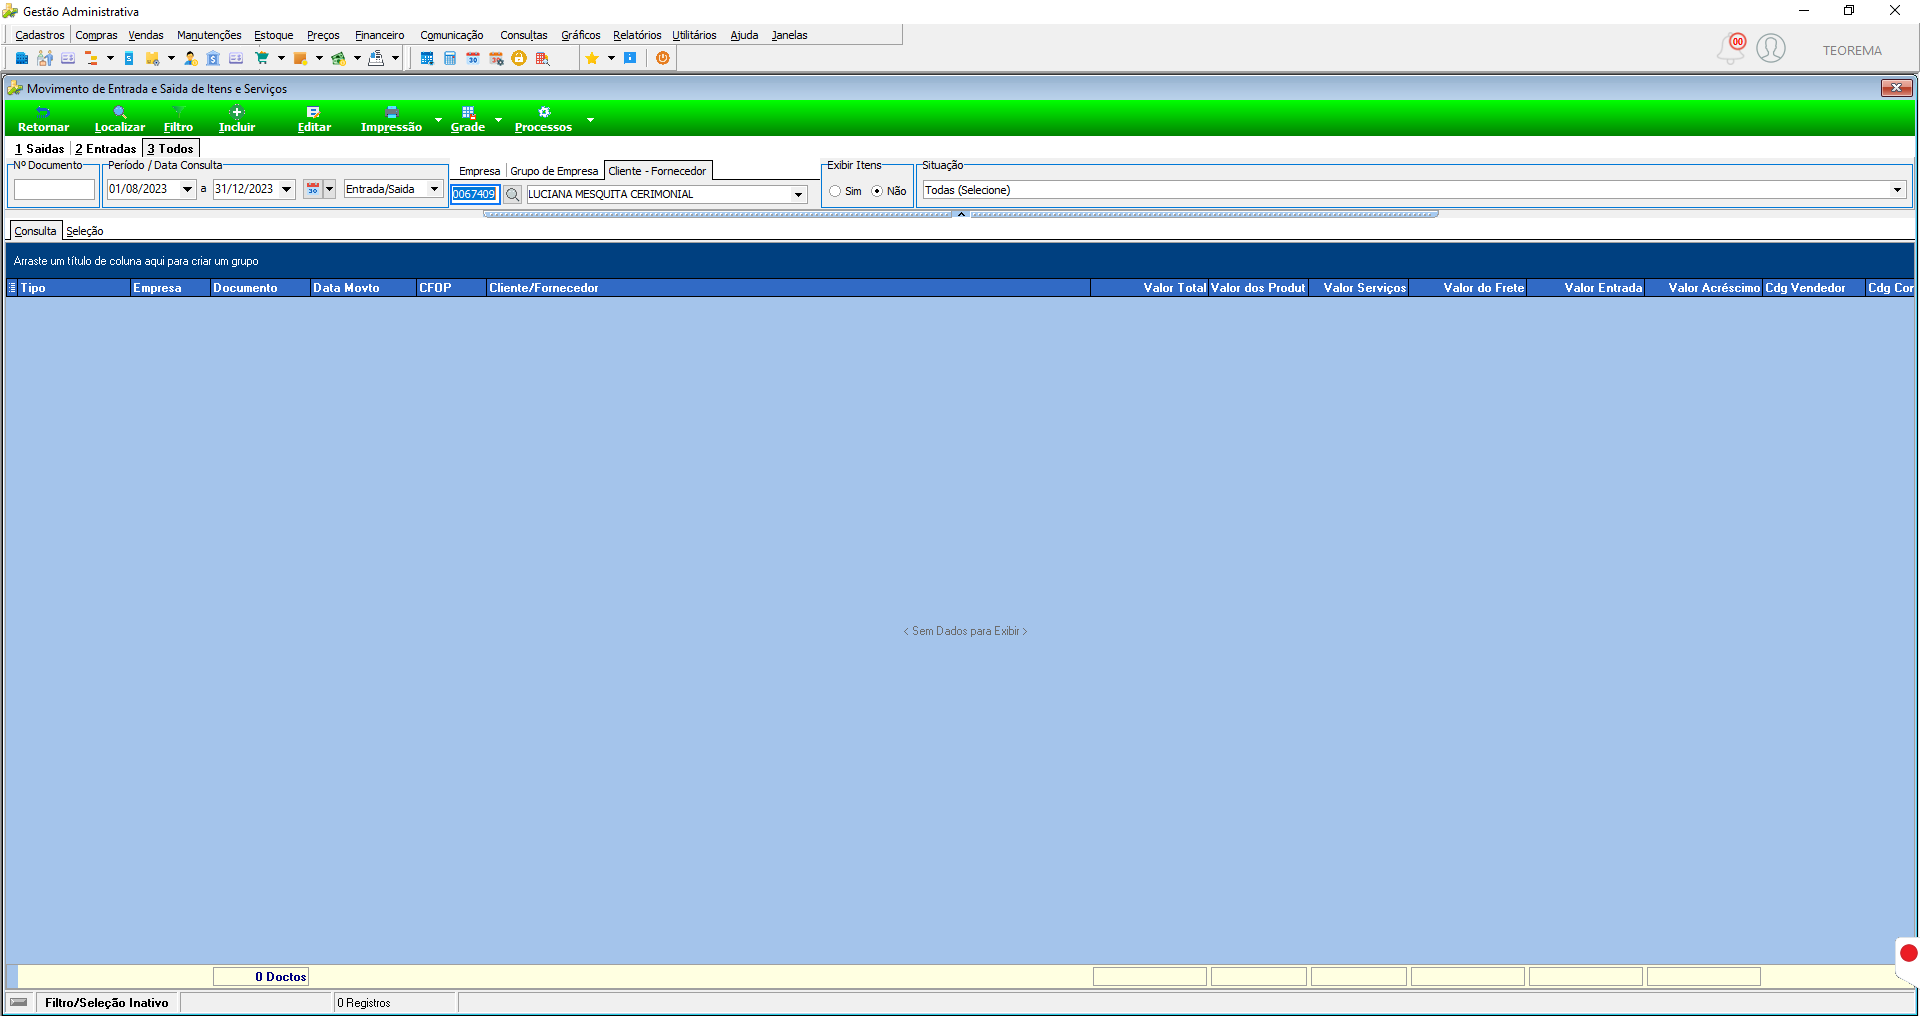Open the arrow beside the calendar period icon
This screenshot has height=1016, width=1920.
pyautogui.click(x=329, y=189)
